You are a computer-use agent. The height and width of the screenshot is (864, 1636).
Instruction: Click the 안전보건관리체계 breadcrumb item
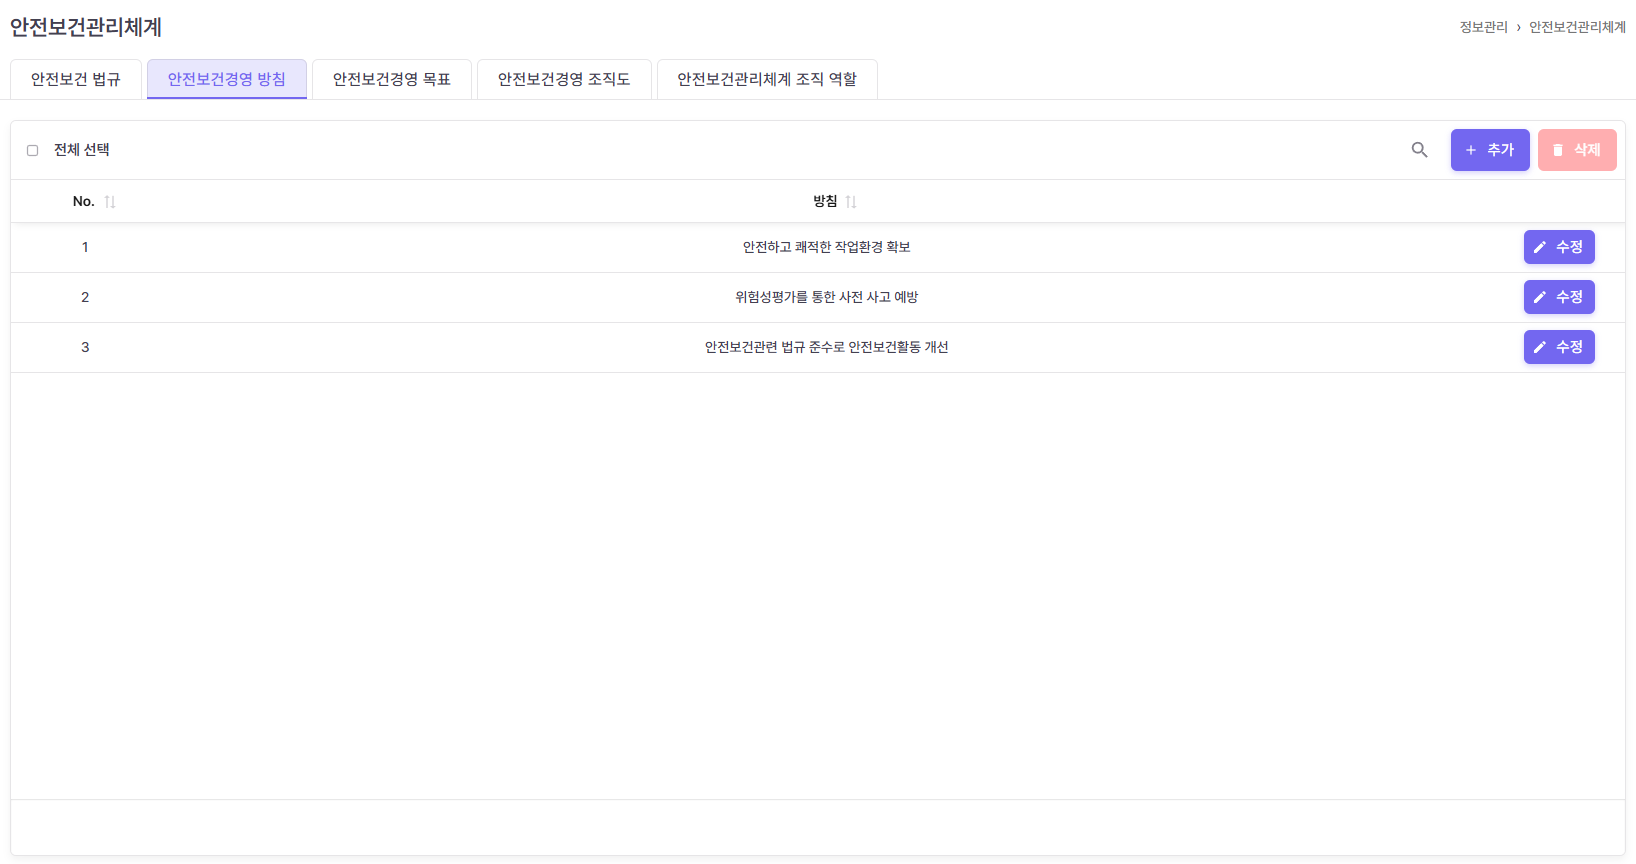[1577, 27]
